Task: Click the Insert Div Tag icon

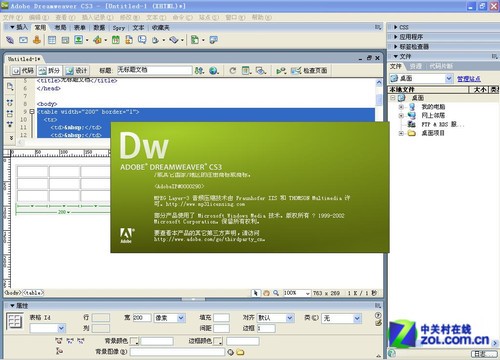Action: (65, 40)
